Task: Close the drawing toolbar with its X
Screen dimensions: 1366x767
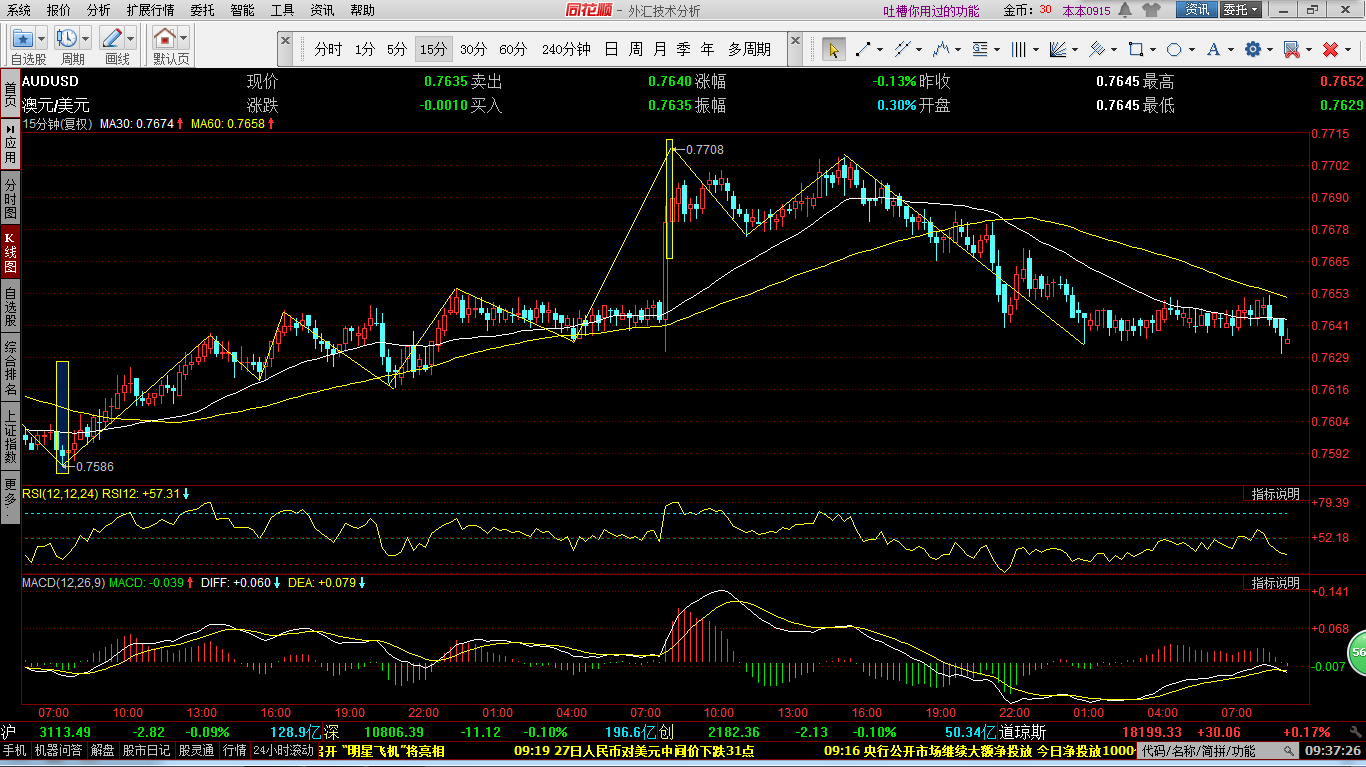Action: click(795, 42)
